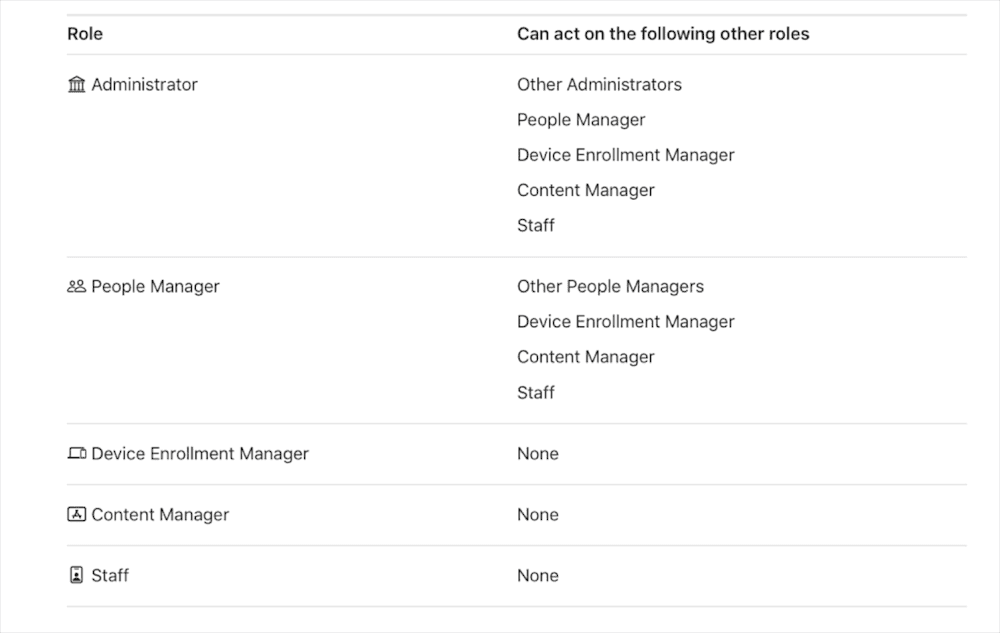This screenshot has height=633, width=1000.
Task: Select Device Enrollment Manager name in Role column
Action: pyautogui.click(x=200, y=454)
